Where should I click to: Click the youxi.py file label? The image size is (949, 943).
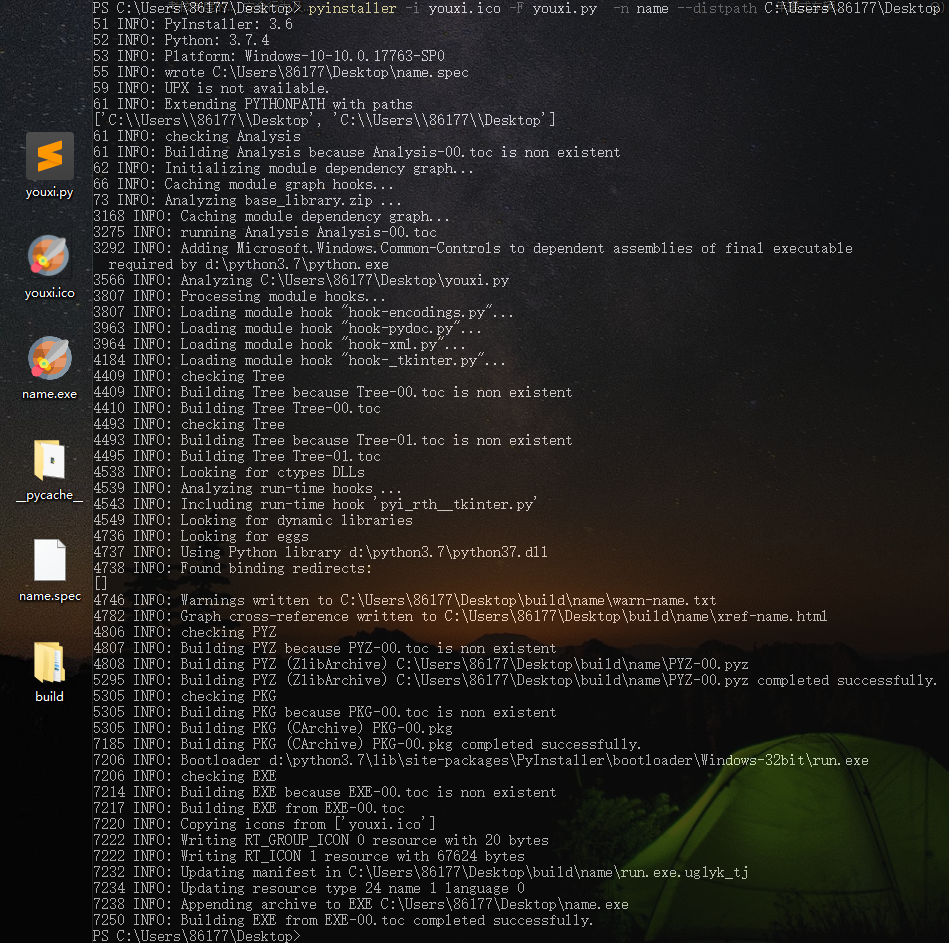(49, 192)
